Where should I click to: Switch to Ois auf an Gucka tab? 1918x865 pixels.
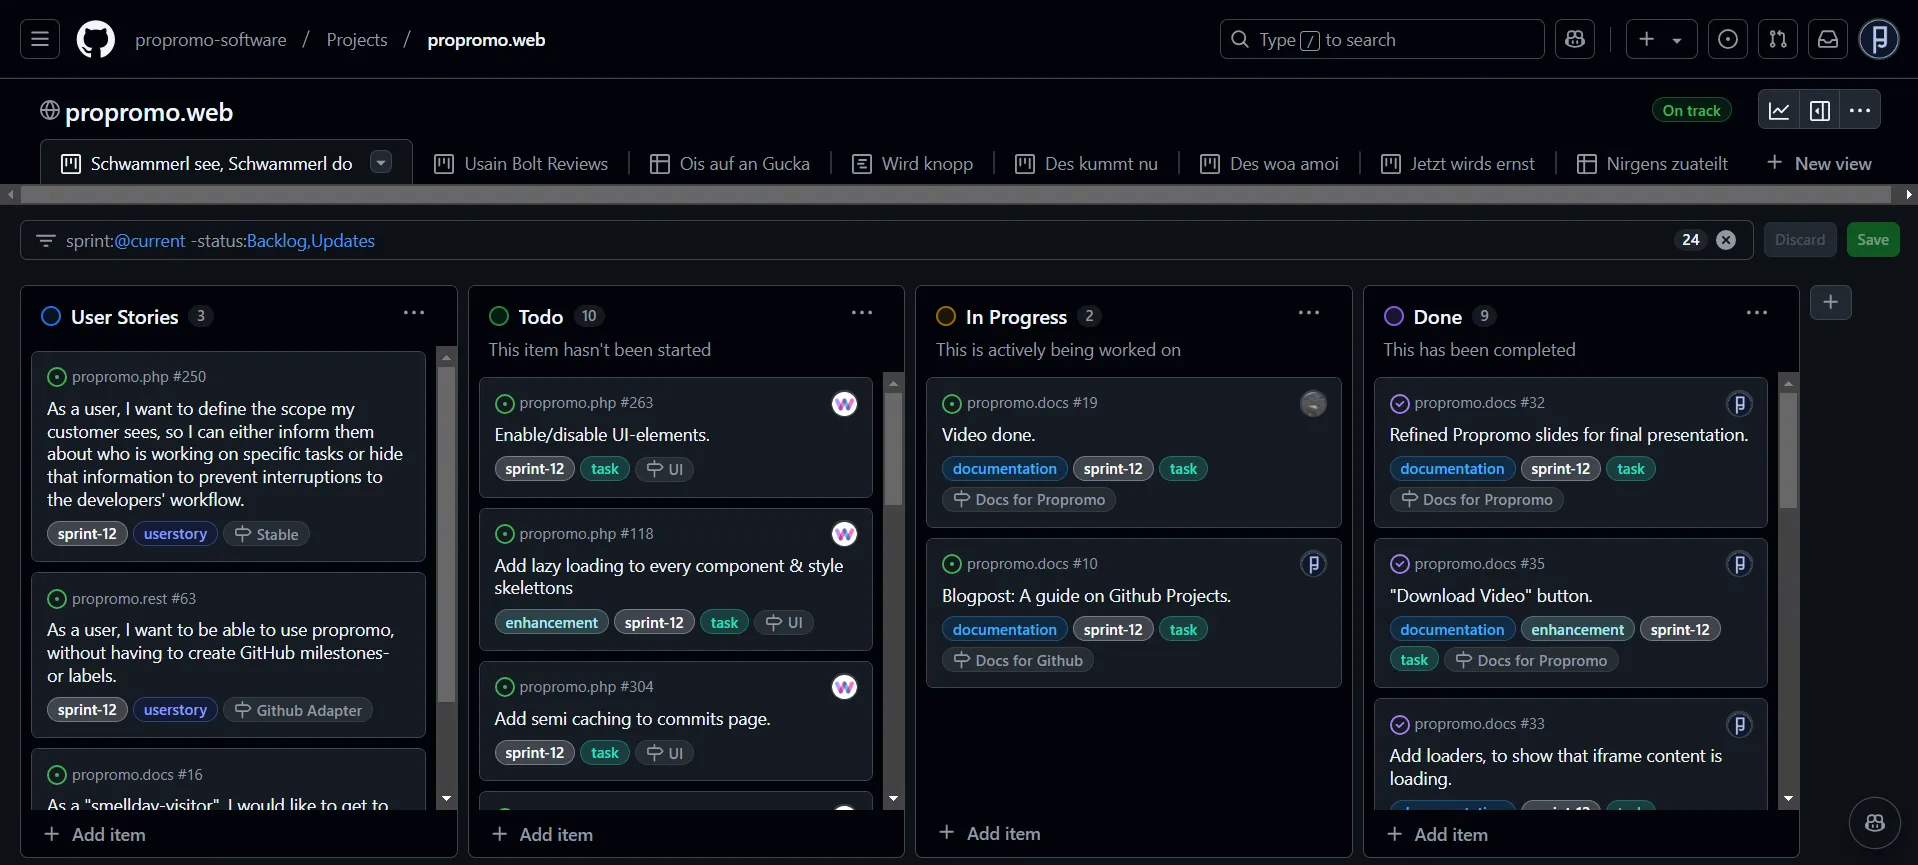730,163
